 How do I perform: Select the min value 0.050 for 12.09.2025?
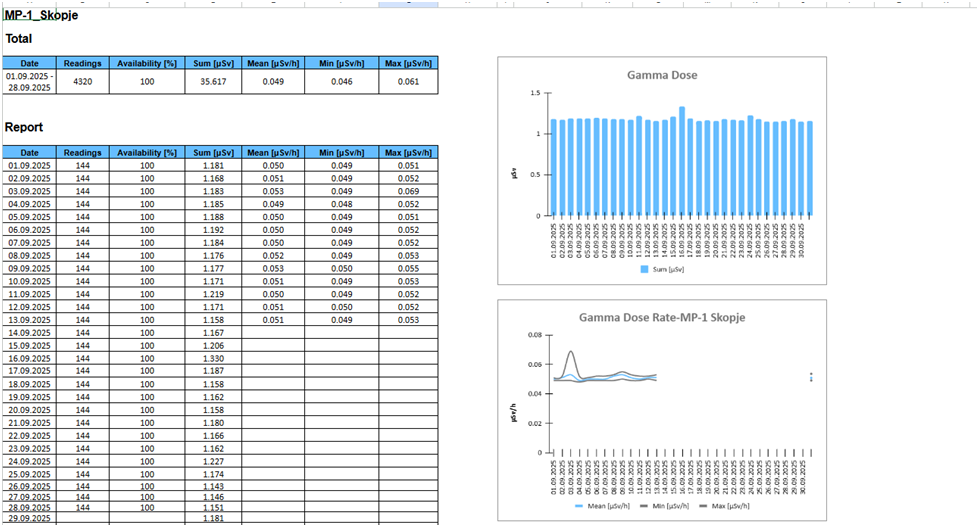tap(342, 307)
